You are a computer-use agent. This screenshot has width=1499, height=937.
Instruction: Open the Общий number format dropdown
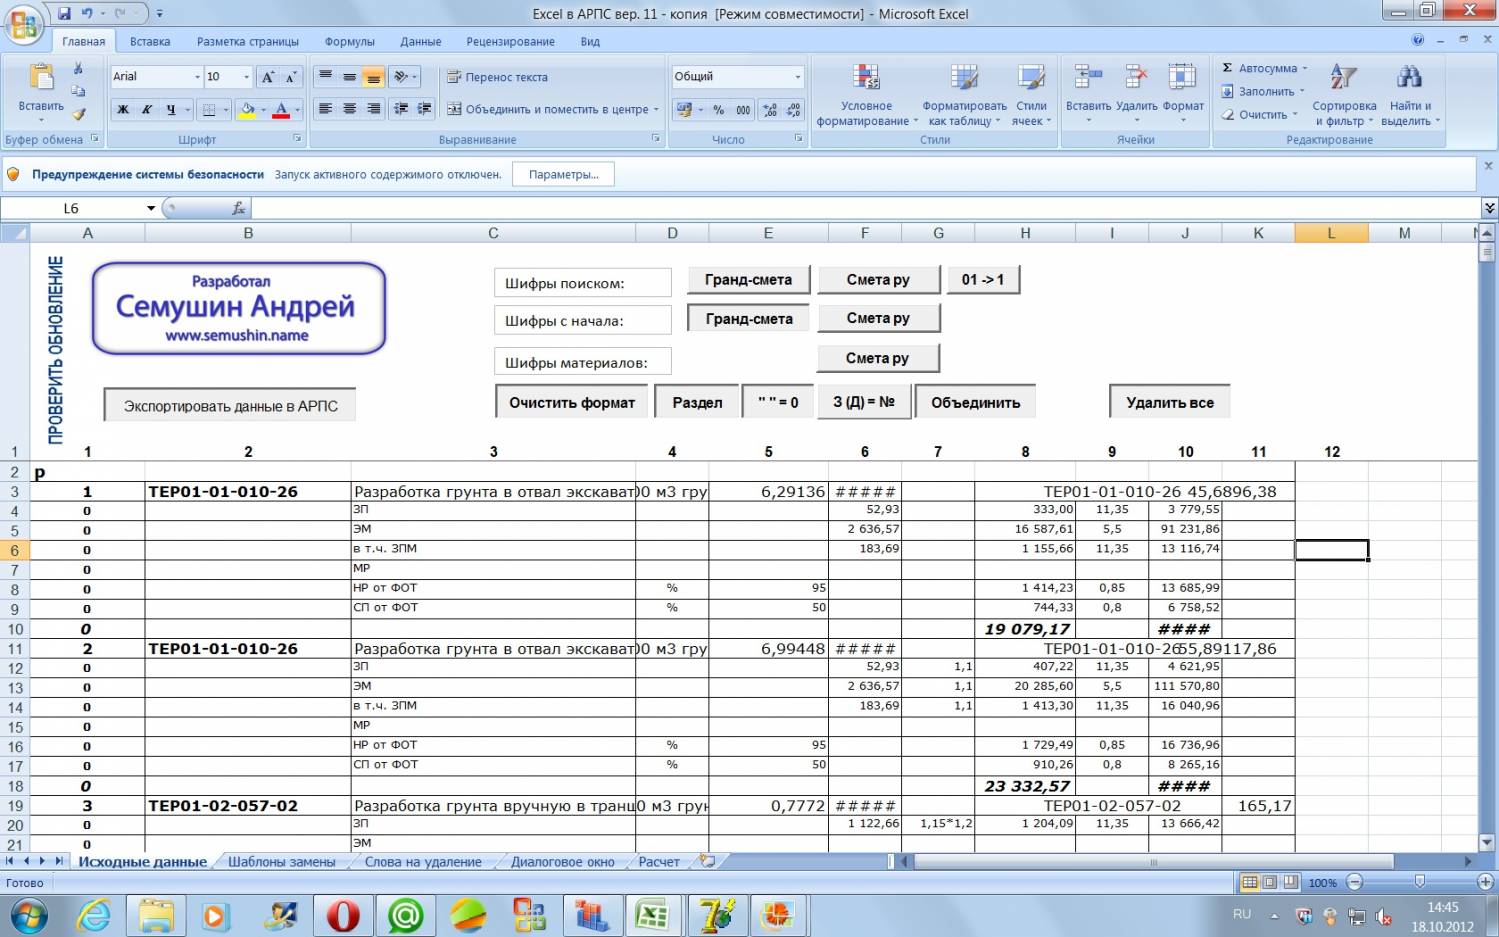(x=797, y=77)
